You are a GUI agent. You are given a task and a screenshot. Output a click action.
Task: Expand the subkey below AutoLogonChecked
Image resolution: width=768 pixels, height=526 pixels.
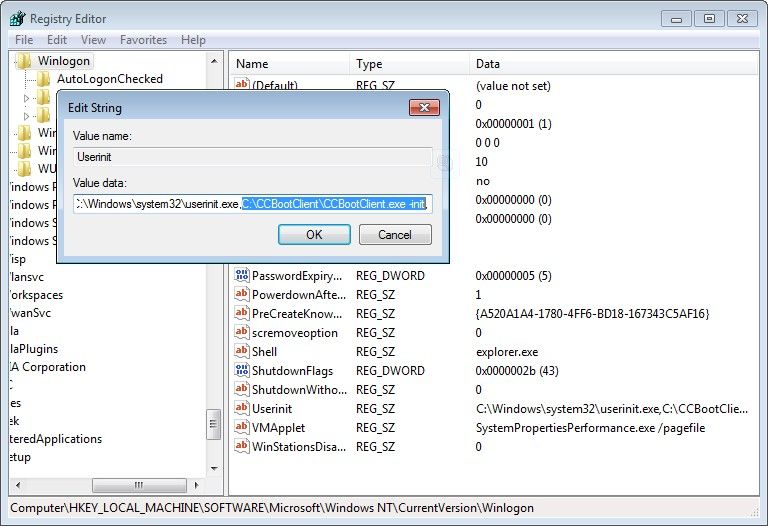coord(28,98)
